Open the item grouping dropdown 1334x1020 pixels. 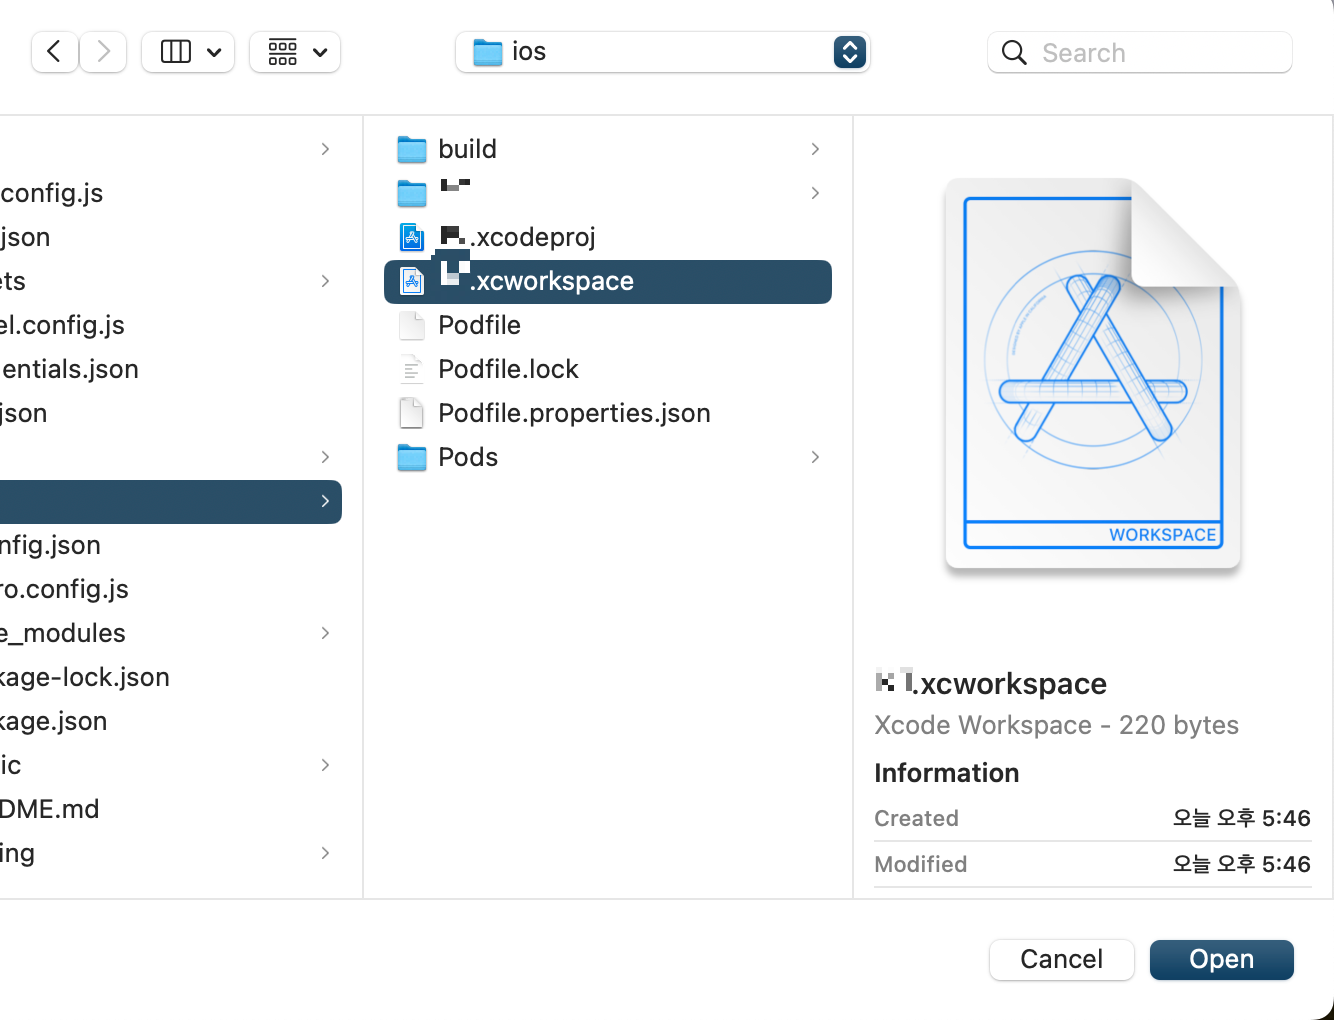coord(295,52)
